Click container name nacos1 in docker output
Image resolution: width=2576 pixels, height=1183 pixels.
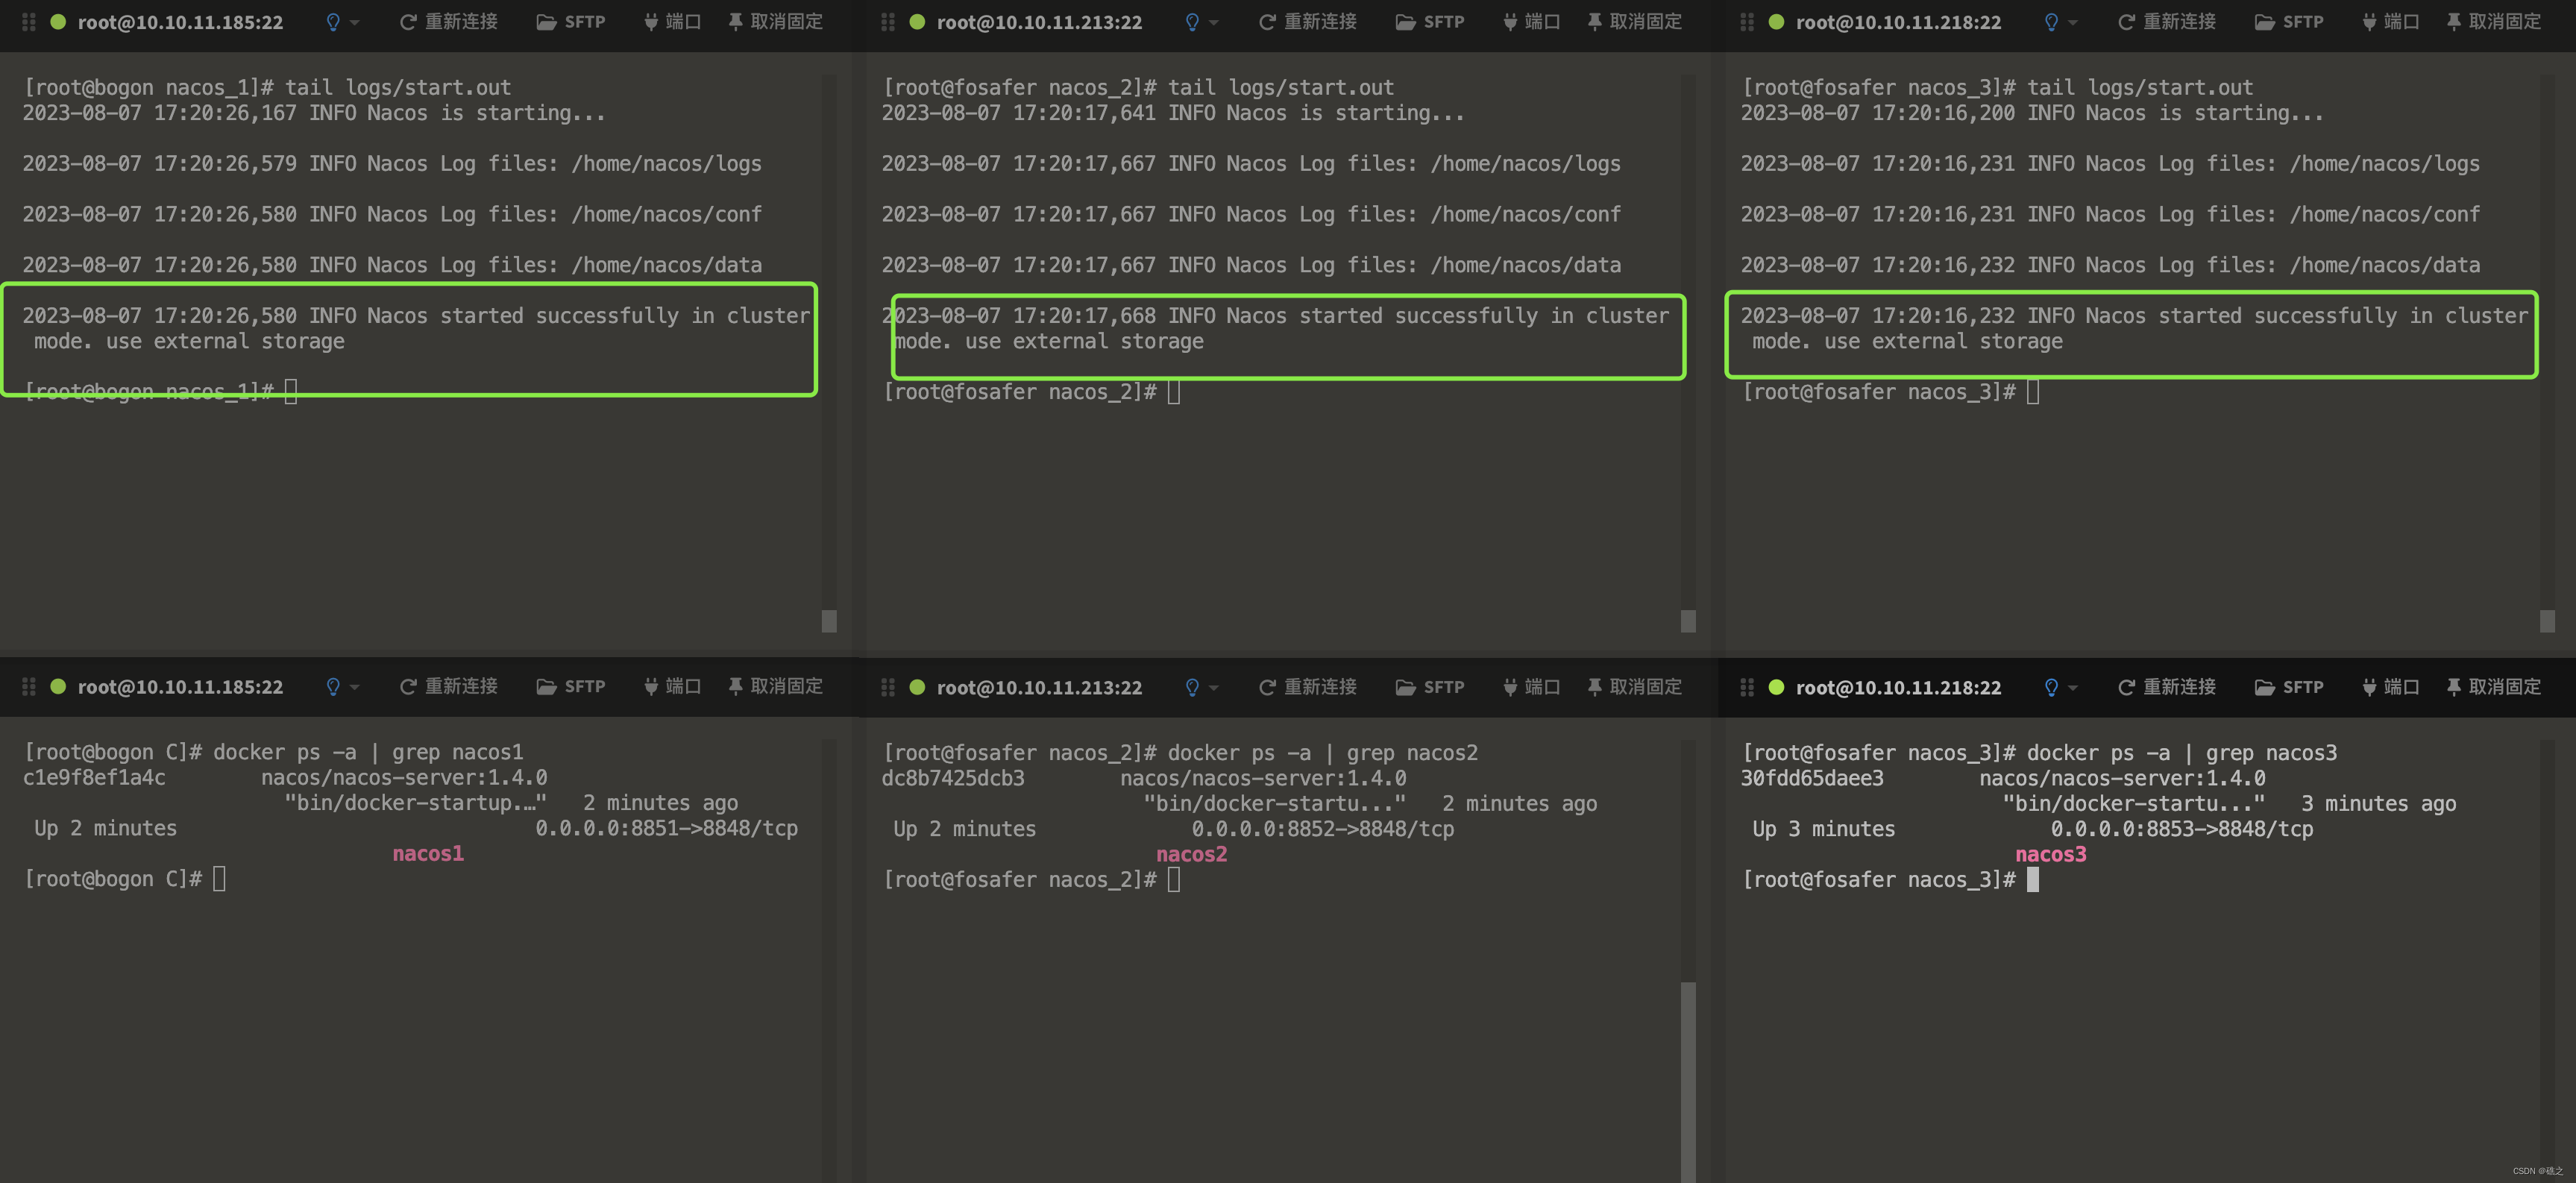click(x=428, y=854)
